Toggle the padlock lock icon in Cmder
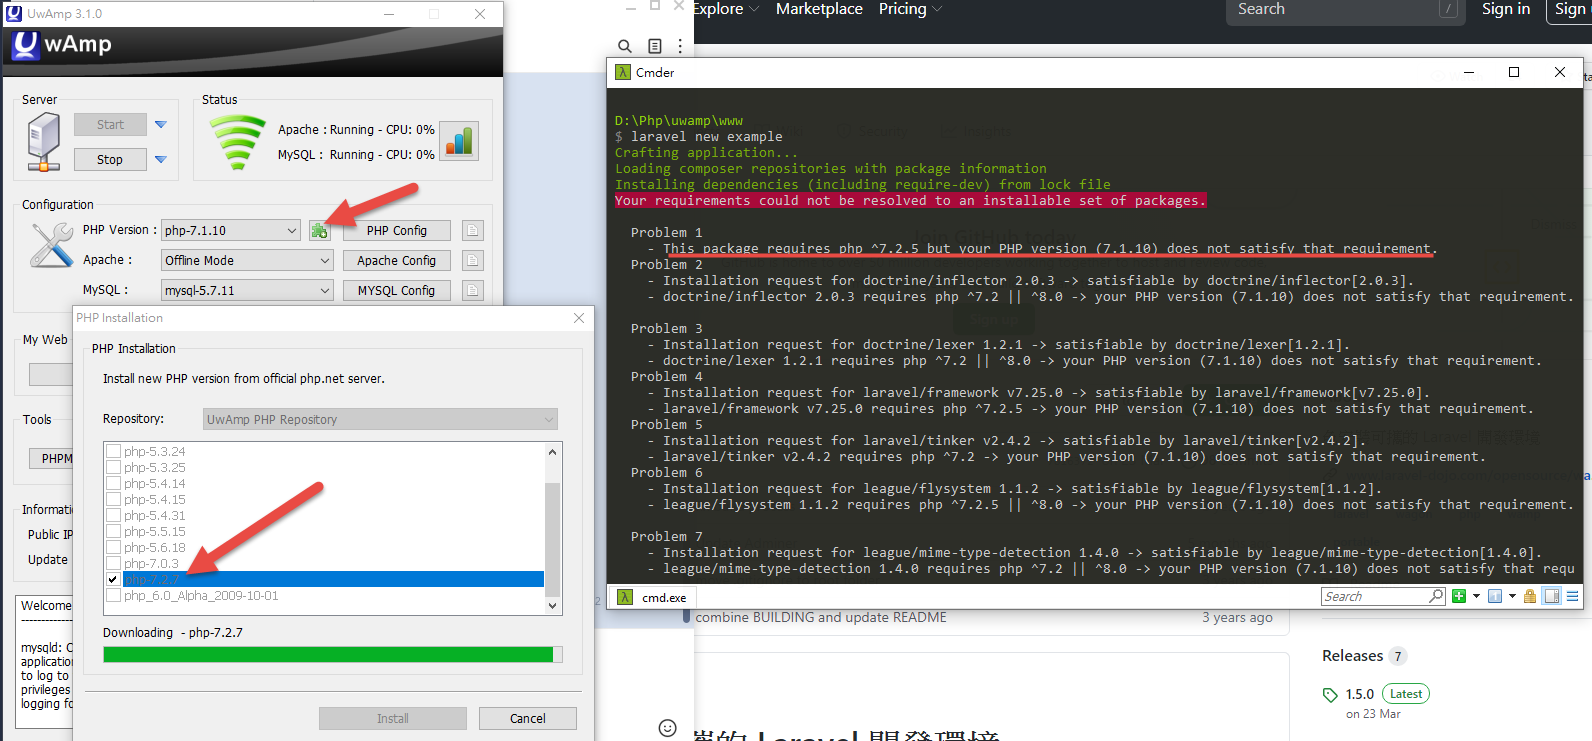 (1529, 596)
